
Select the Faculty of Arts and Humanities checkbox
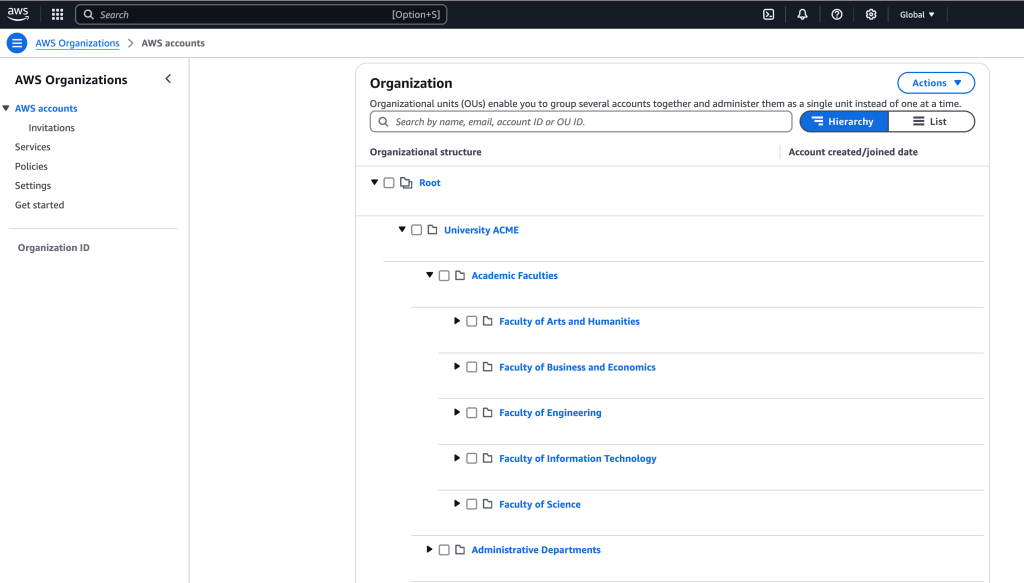[472, 321]
